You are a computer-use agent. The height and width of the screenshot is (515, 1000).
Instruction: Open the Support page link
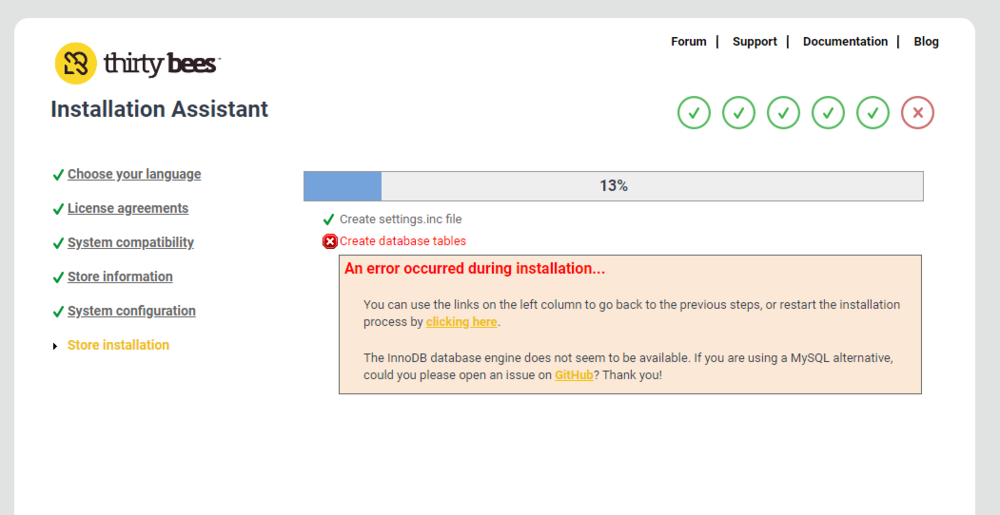[x=754, y=42]
